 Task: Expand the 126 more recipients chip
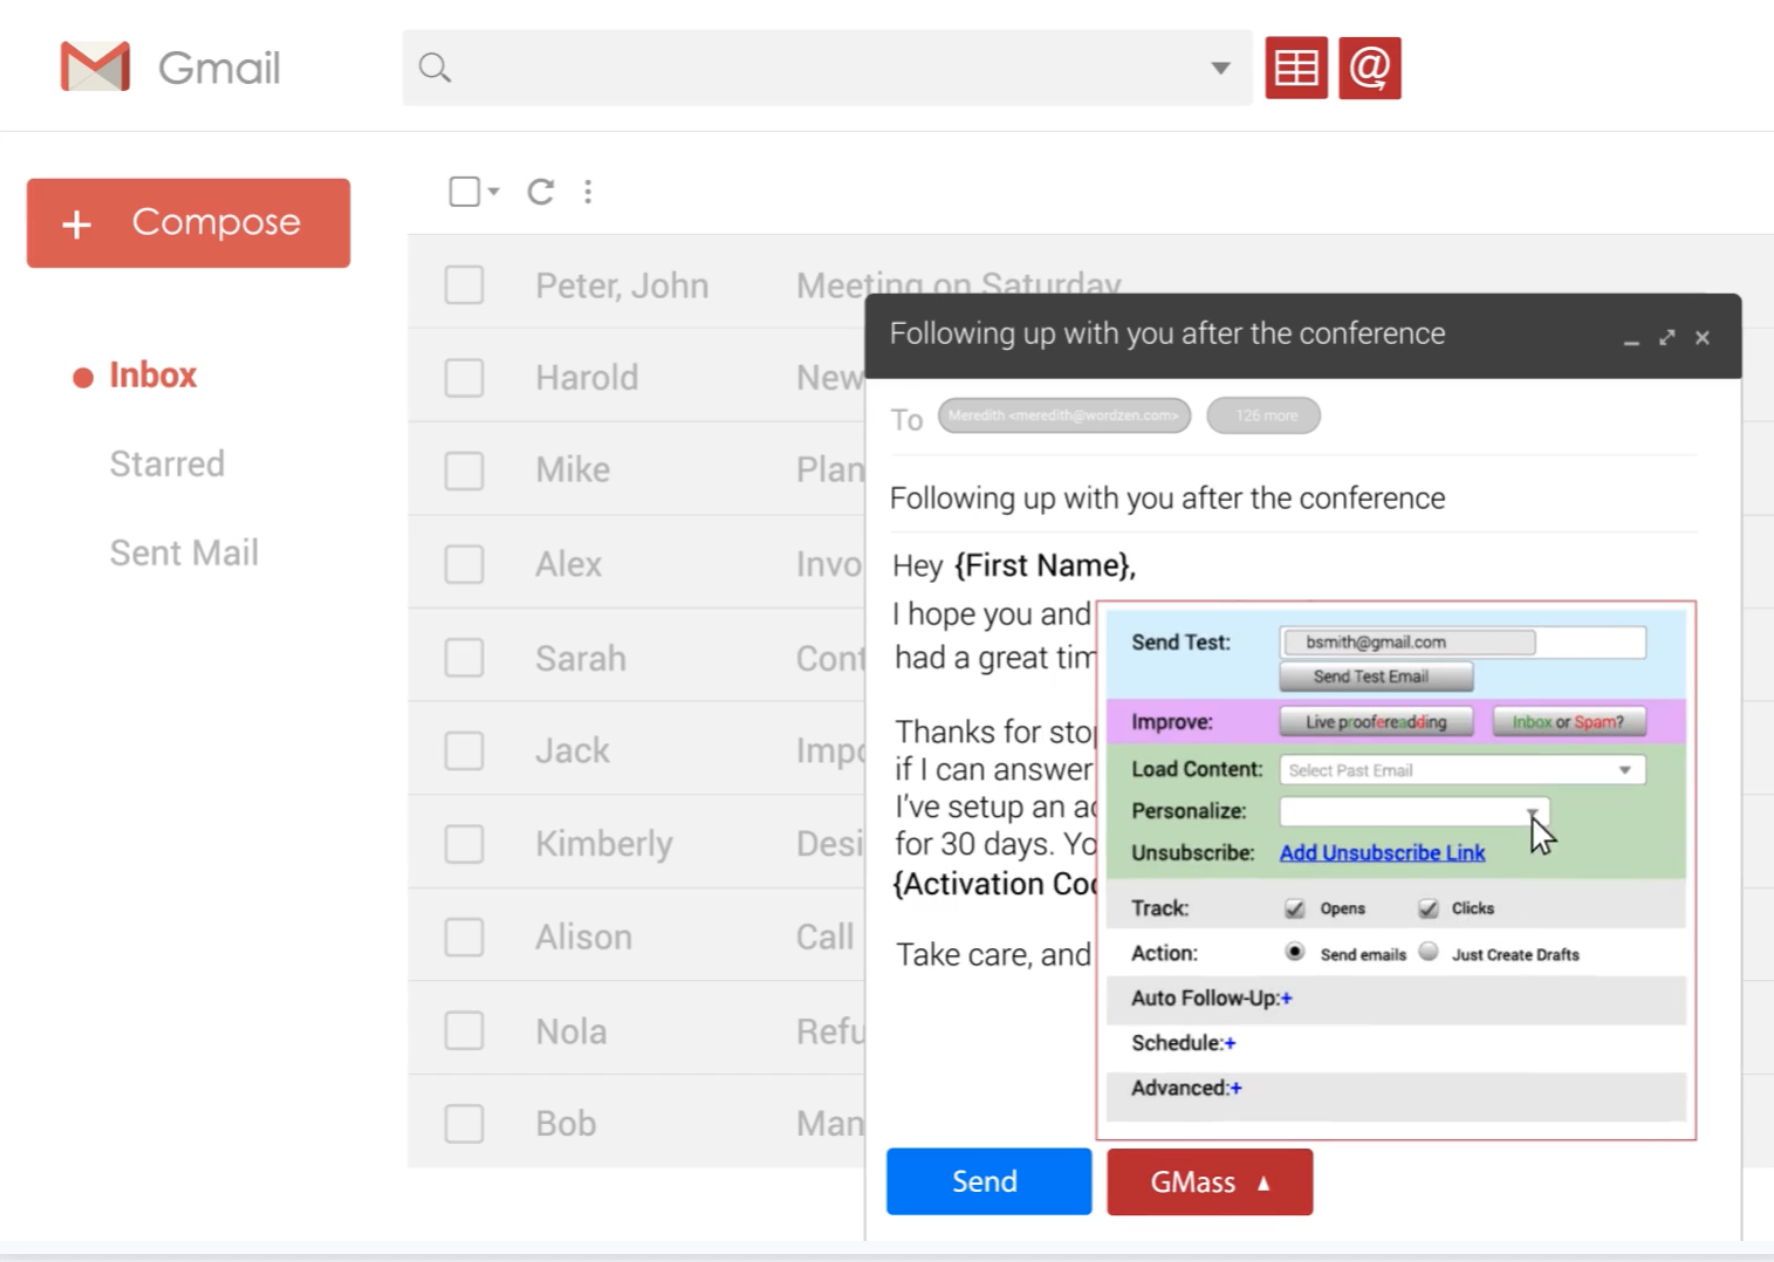1264,415
